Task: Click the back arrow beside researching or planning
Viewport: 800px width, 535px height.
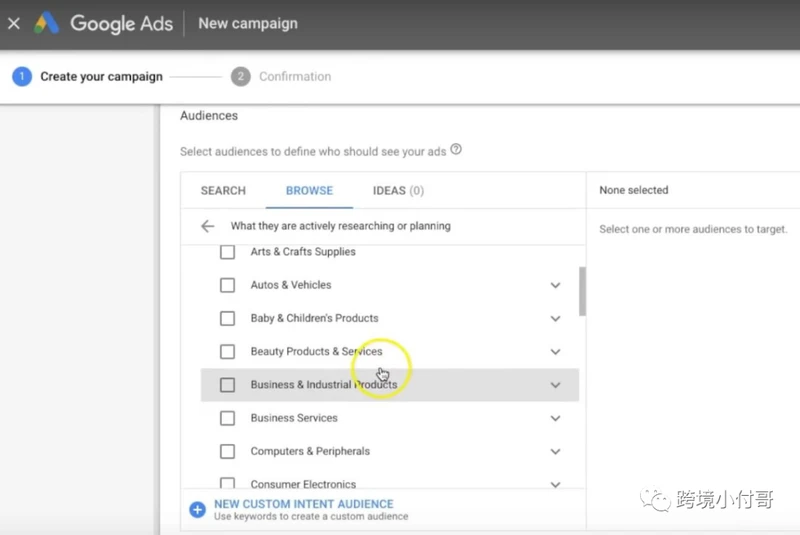Action: [x=207, y=226]
